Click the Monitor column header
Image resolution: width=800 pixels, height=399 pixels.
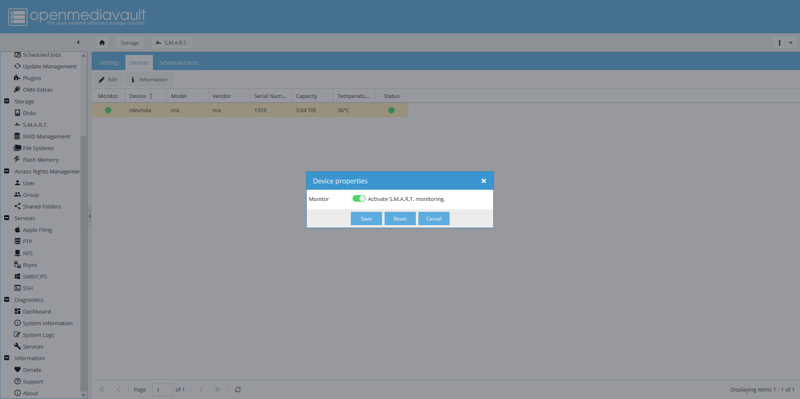tap(108, 96)
